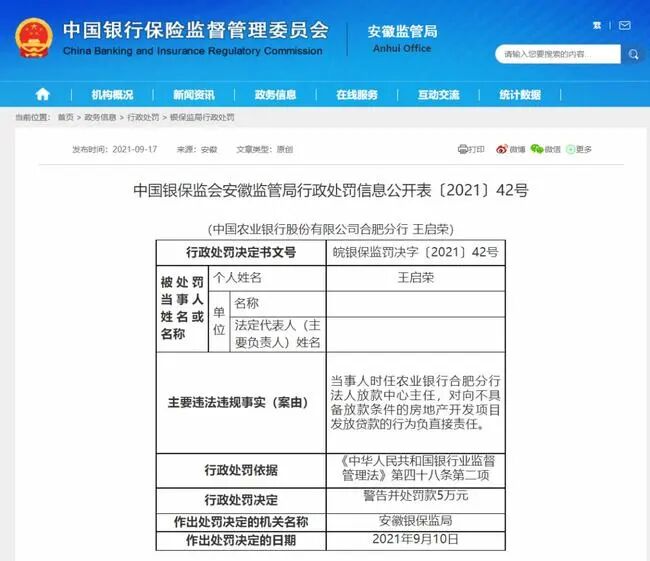
Task: Click the 安徽银保监局 cell
Action: [x=416, y=522]
